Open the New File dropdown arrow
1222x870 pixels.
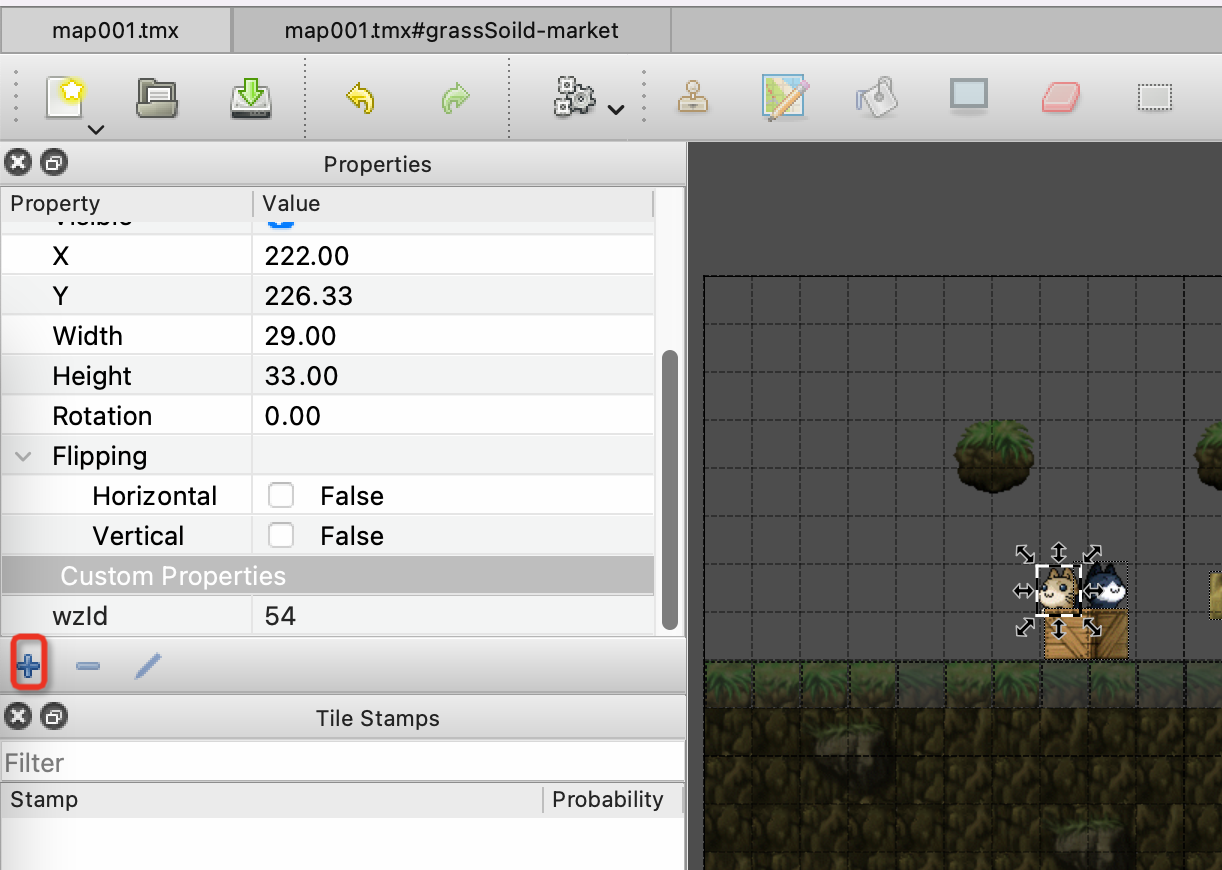[95, 130]
